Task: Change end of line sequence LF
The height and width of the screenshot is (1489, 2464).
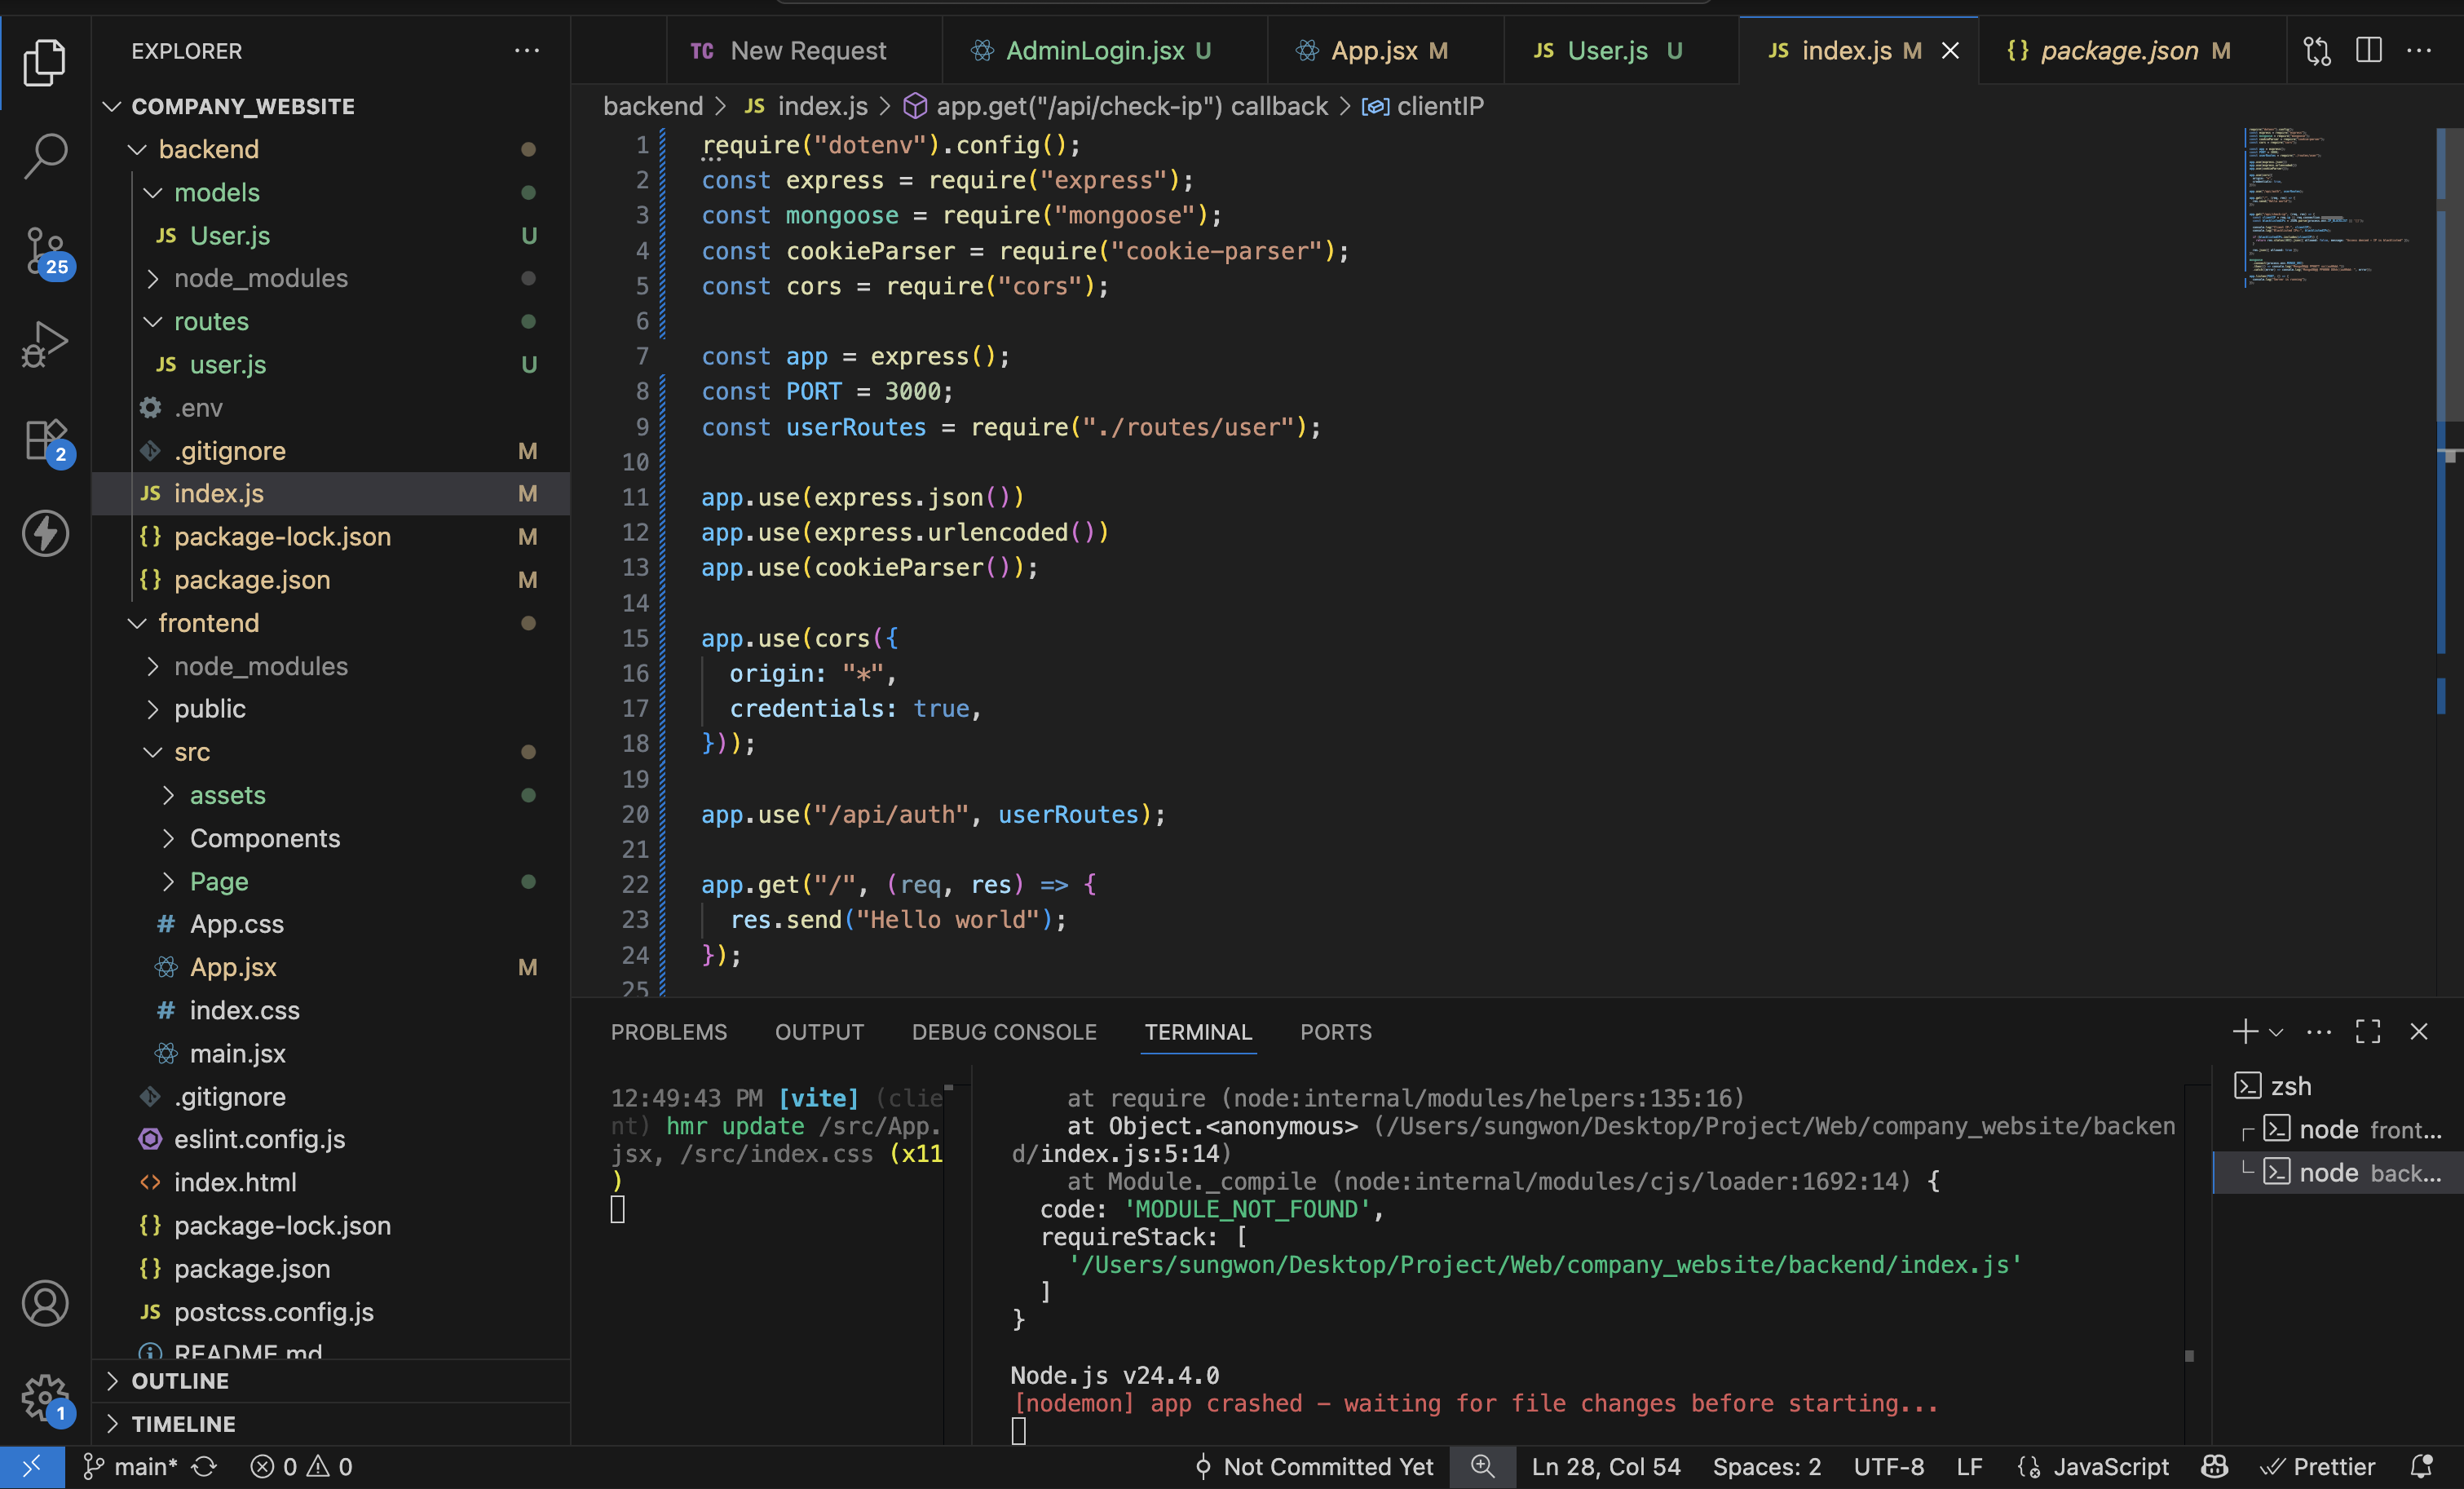Action: point(1969,1466)
